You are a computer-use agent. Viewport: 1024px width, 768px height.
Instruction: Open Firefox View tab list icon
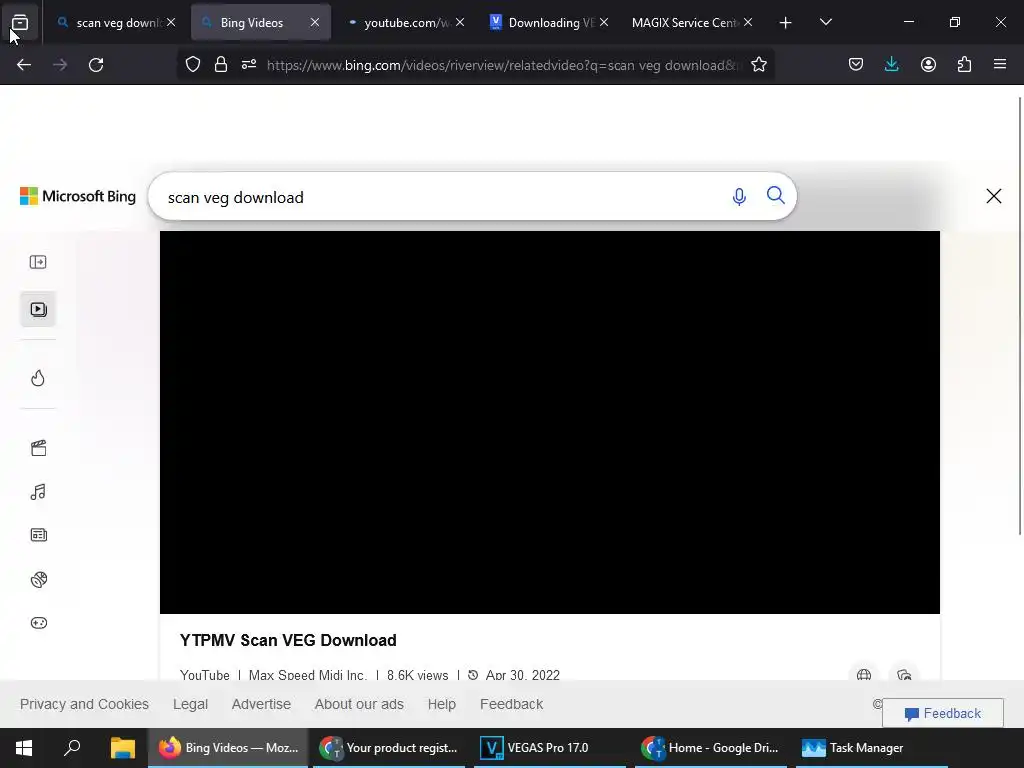tap(20, 22)
